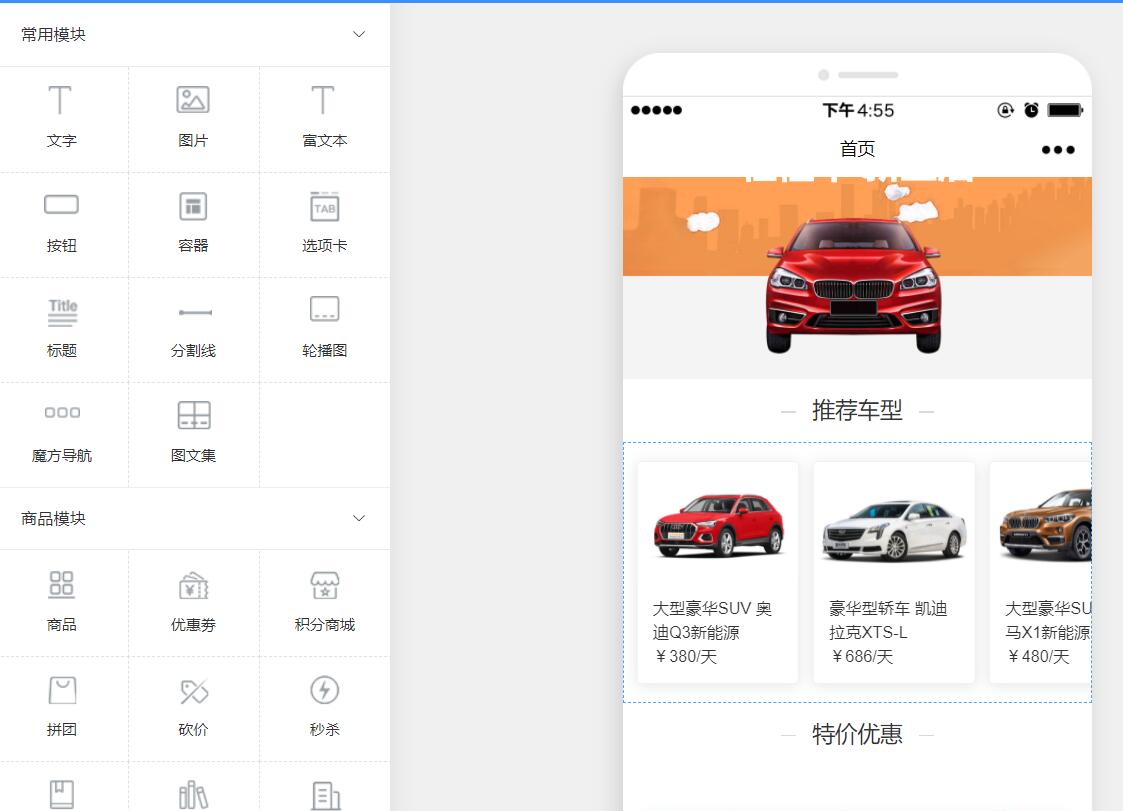Image resolution: width=1123 pixels, height=811 pixels.
Task: Click the 常用模块 section header text
Action: click(54, 34)
